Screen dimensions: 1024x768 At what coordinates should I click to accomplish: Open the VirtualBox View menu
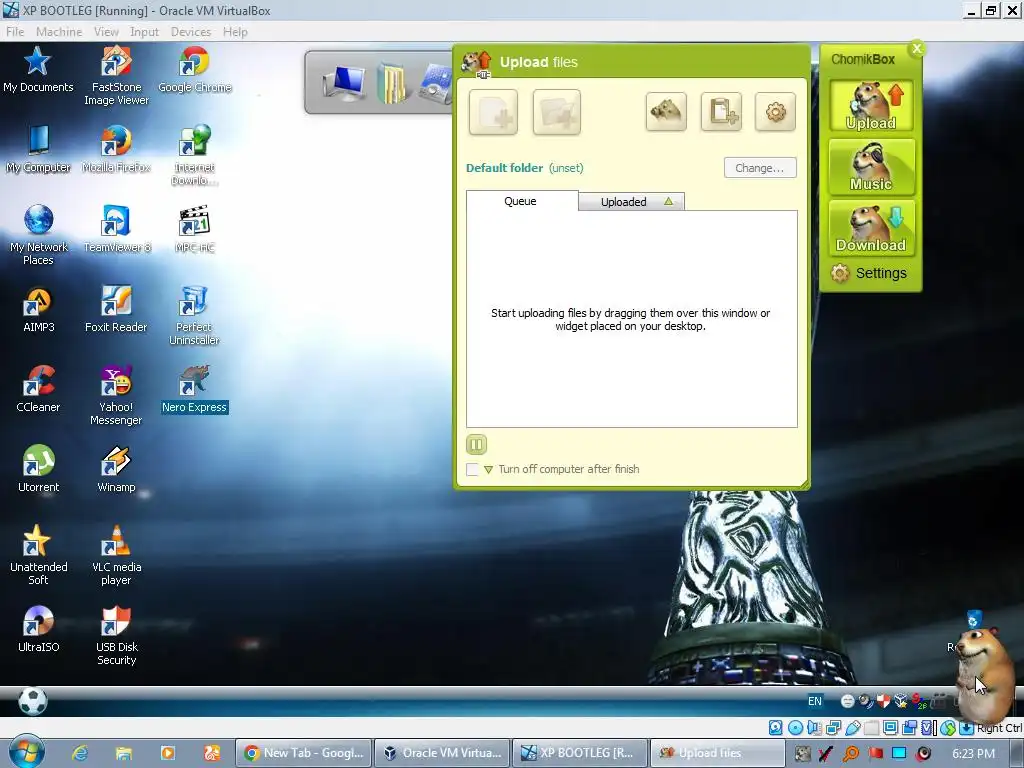click(x=106, y=31)
